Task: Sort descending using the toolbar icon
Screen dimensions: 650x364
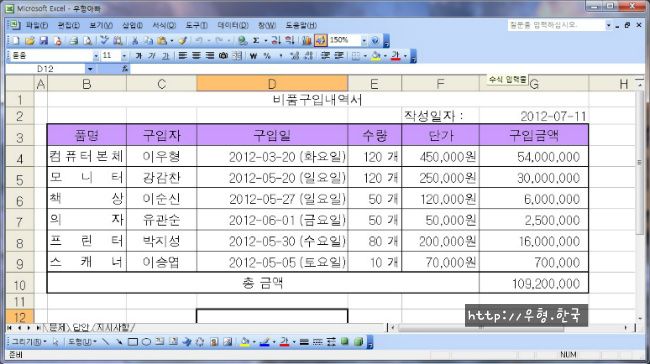Action: [289, 41]
